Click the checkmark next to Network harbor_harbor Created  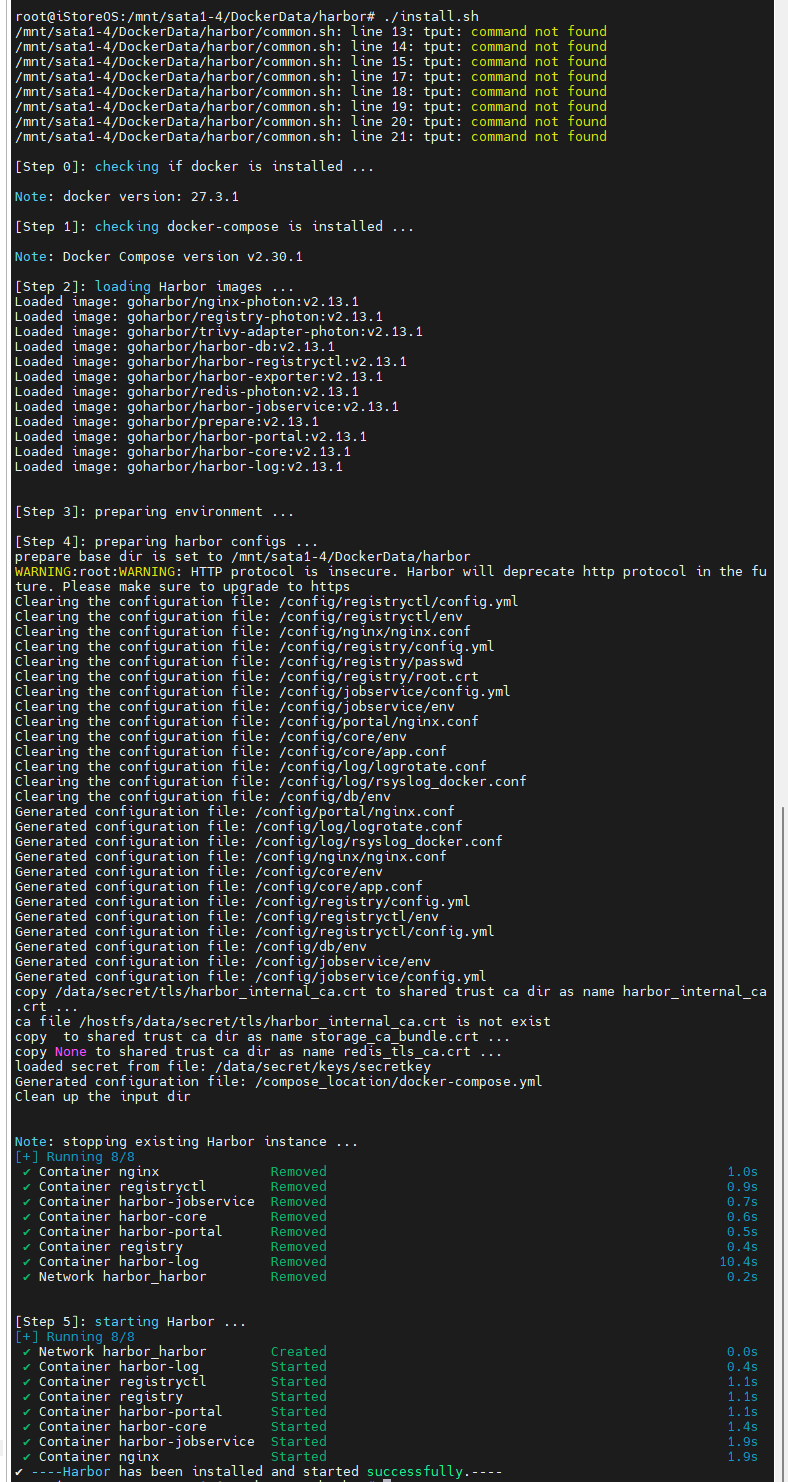[26, 1351]
